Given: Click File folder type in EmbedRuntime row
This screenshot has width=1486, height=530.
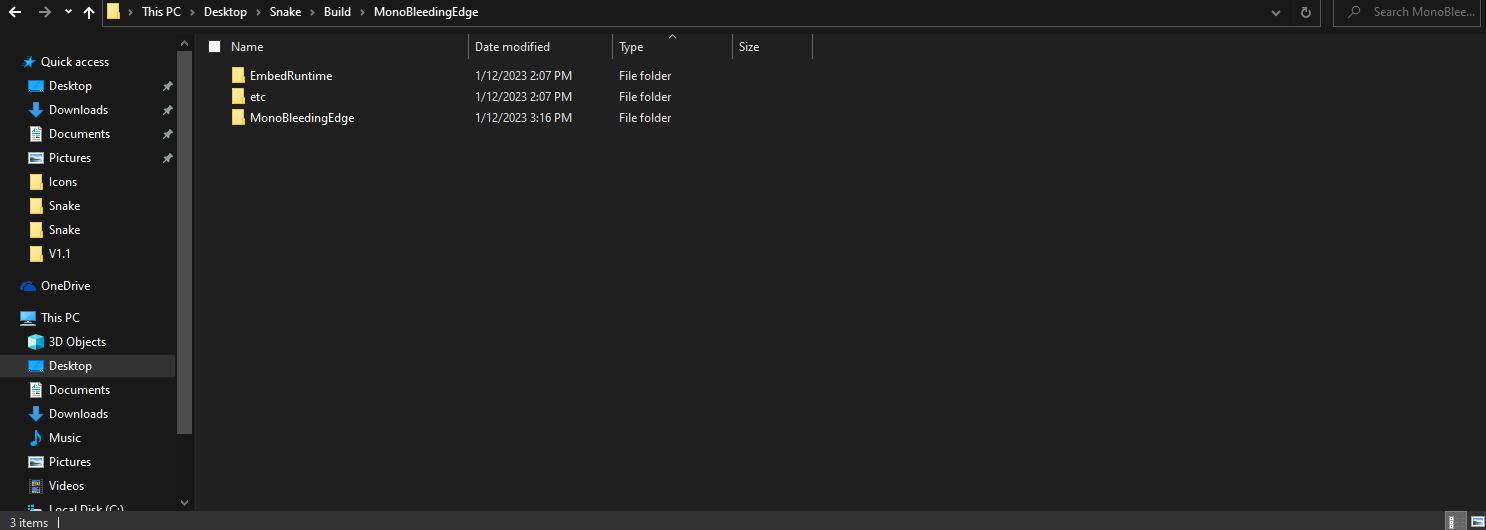Looking at the screenshot, I should pos(645,76).
